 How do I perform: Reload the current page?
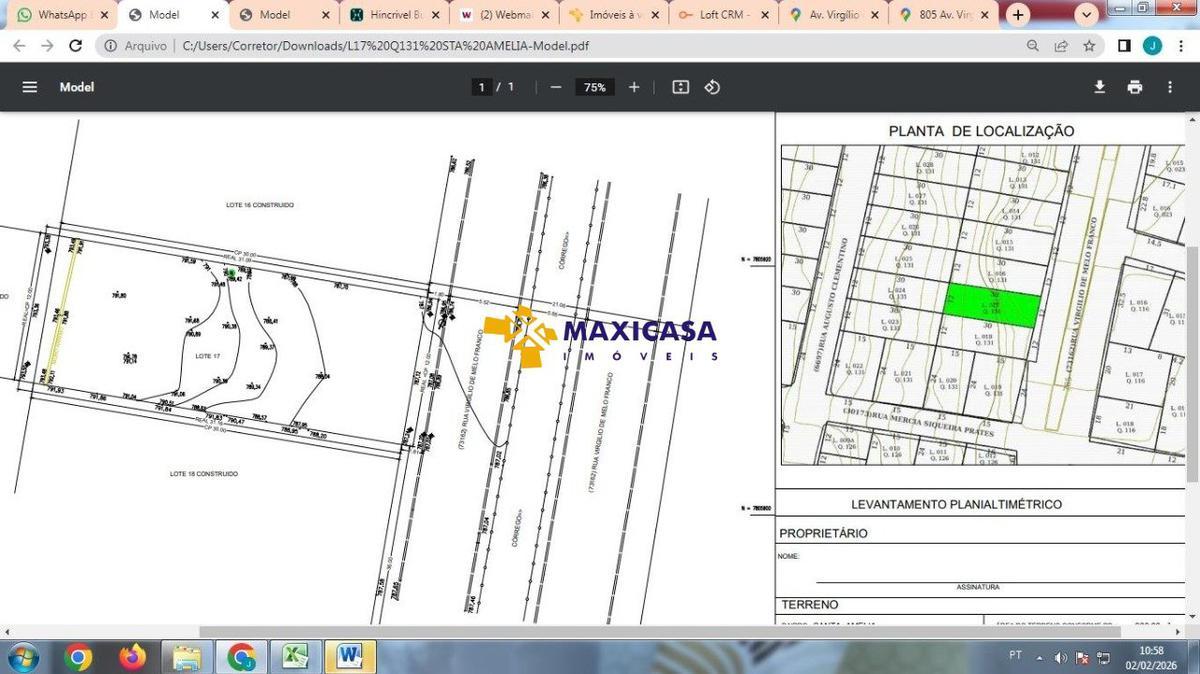pyautogui.click(x=75, y=46)
